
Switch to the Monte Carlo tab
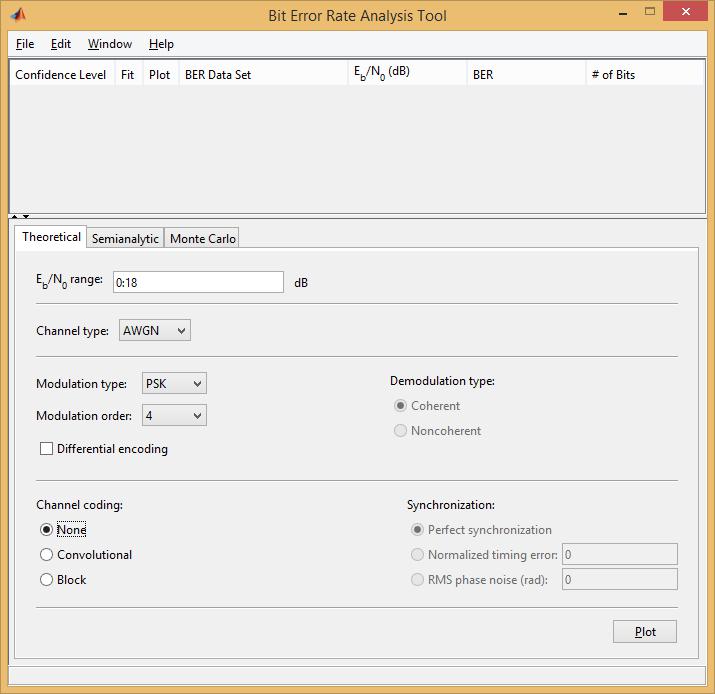[x=202, y=238]
